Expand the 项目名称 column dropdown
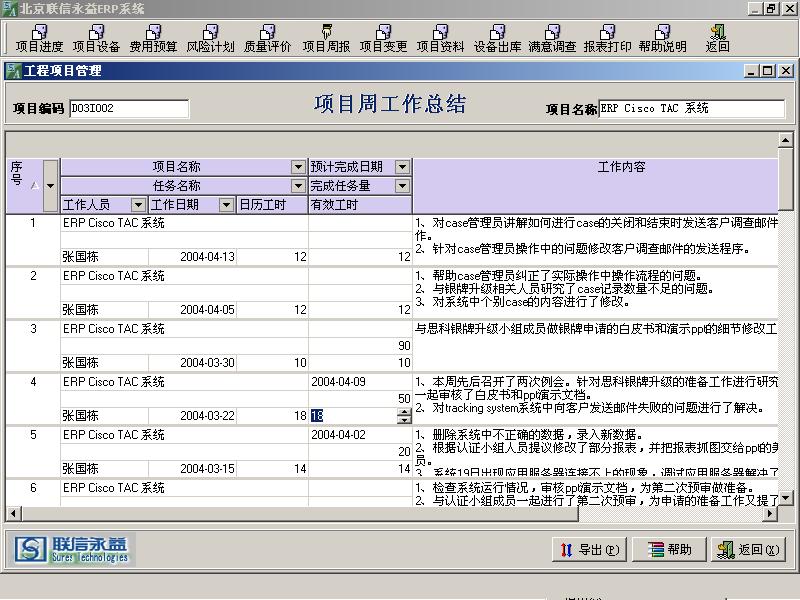The width and height of the screenshot is (800, 600). click(298, 167)
